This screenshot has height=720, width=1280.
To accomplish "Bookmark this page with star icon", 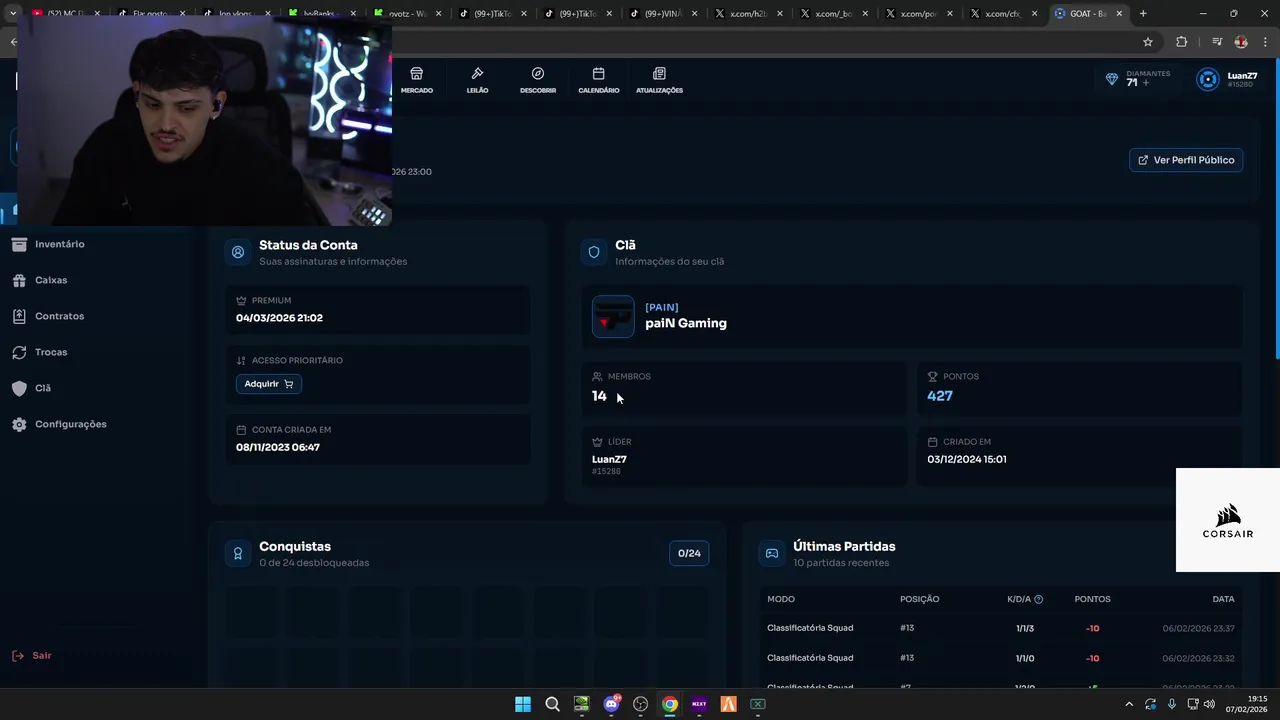I will [1148, 42].
